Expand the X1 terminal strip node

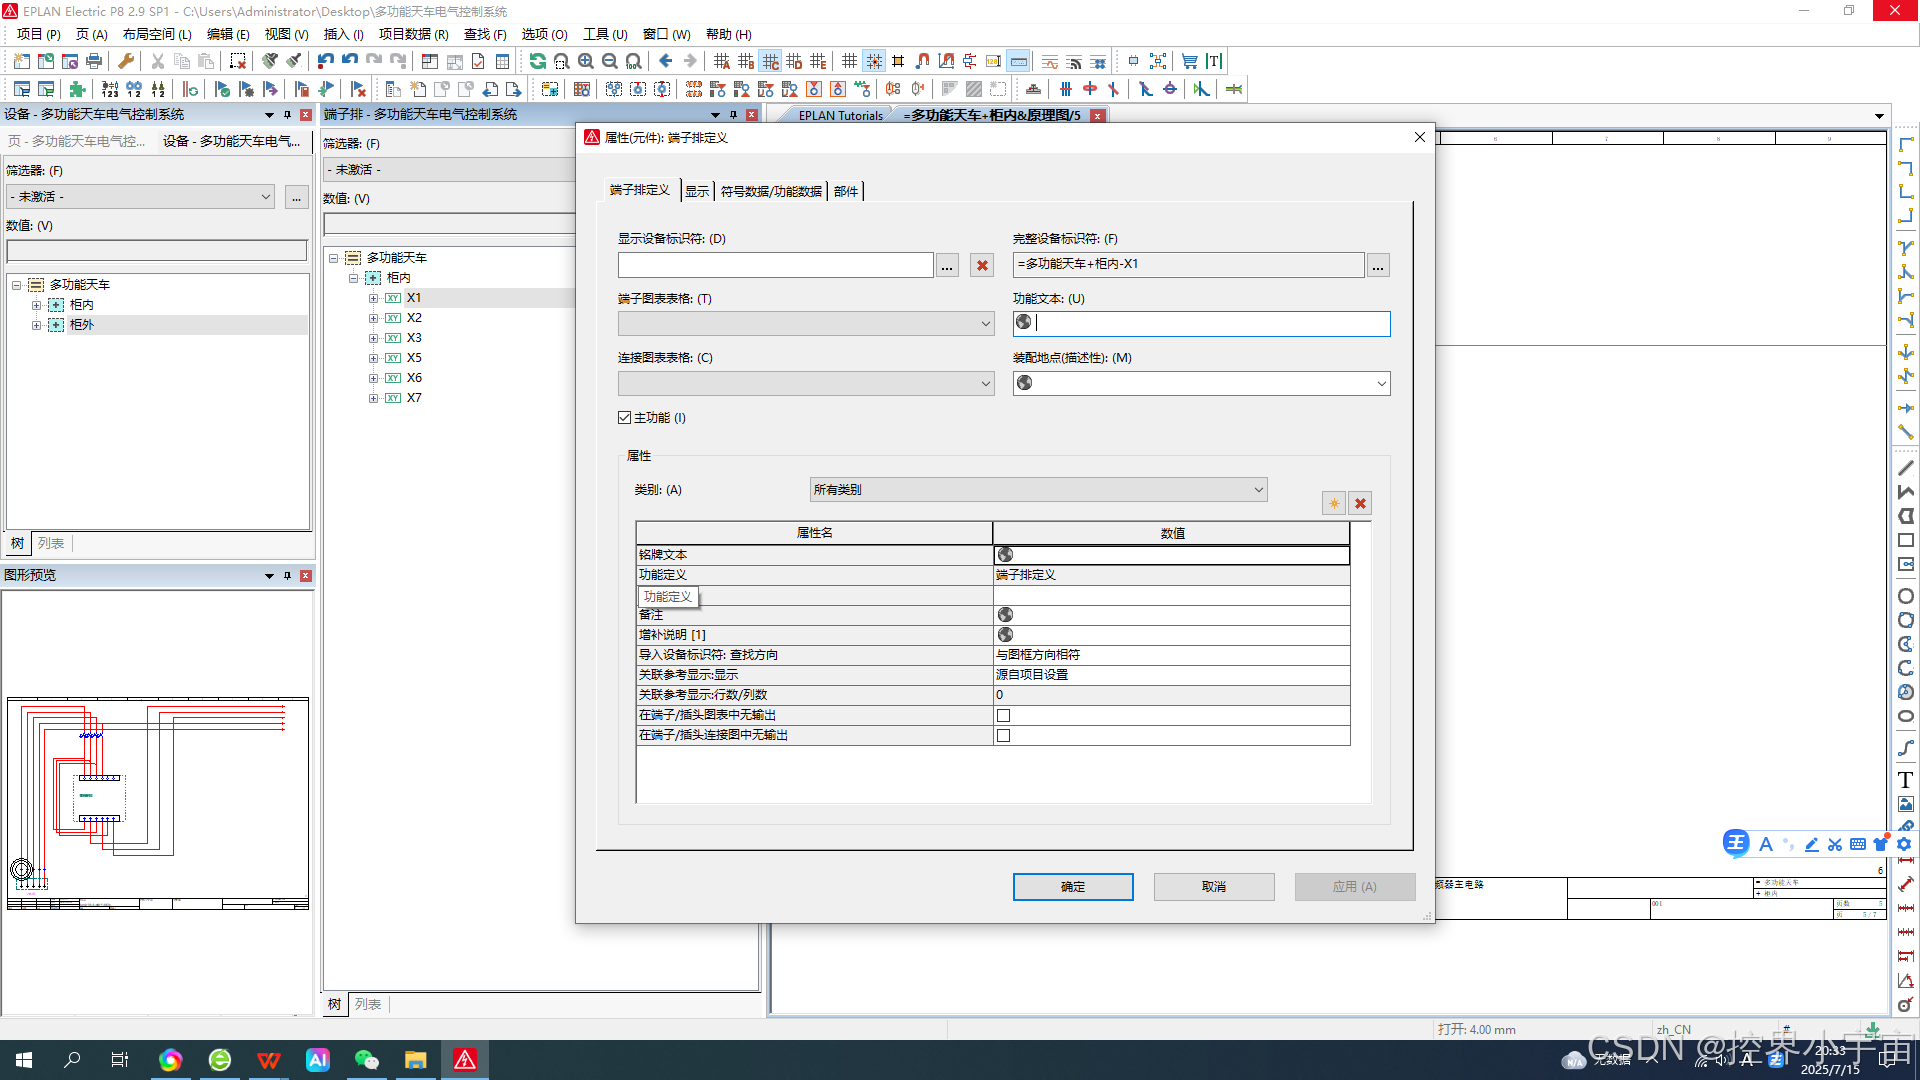373,299
